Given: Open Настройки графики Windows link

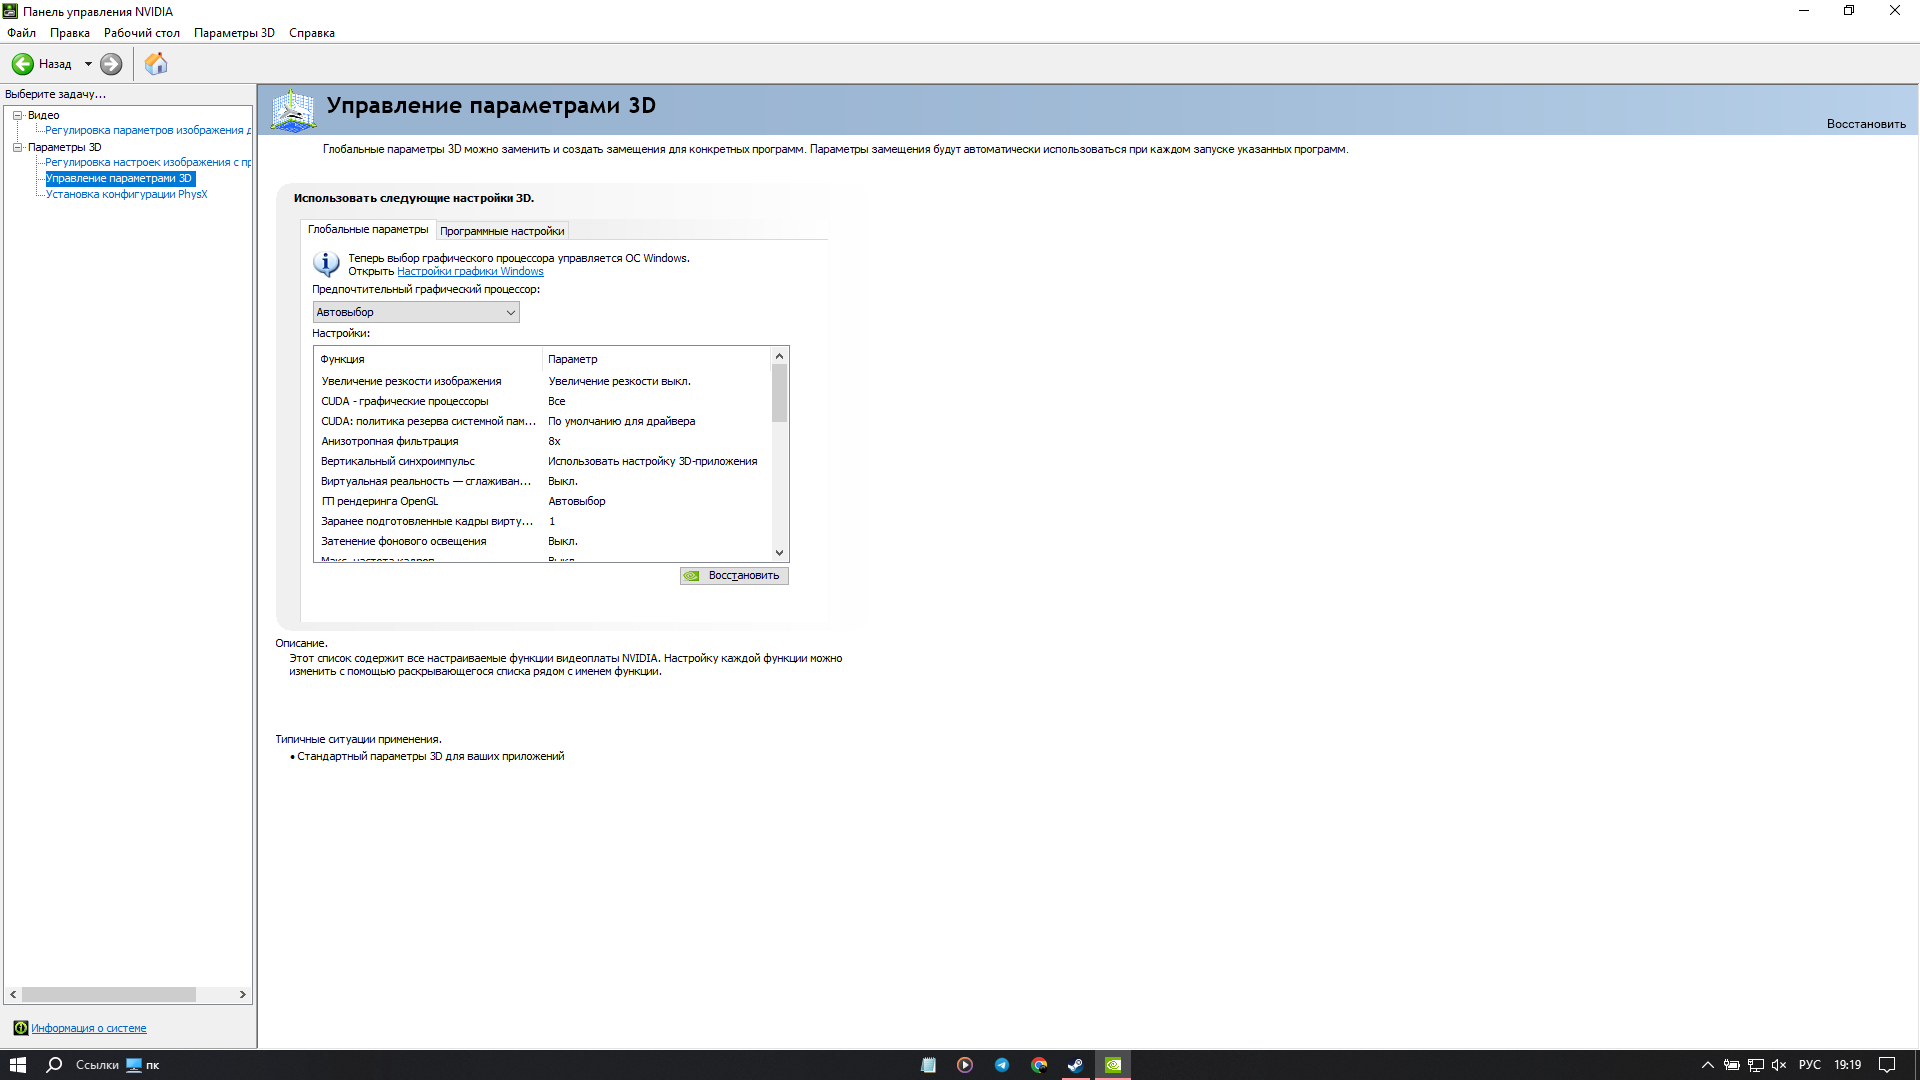Looking at the screenshot, I should [470, 271].
